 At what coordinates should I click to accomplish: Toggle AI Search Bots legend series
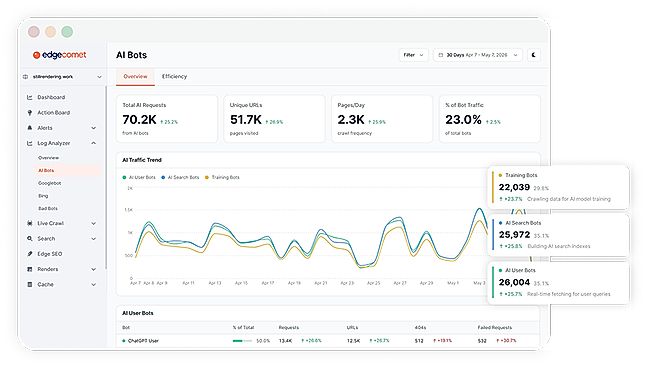tap(180, 177)
